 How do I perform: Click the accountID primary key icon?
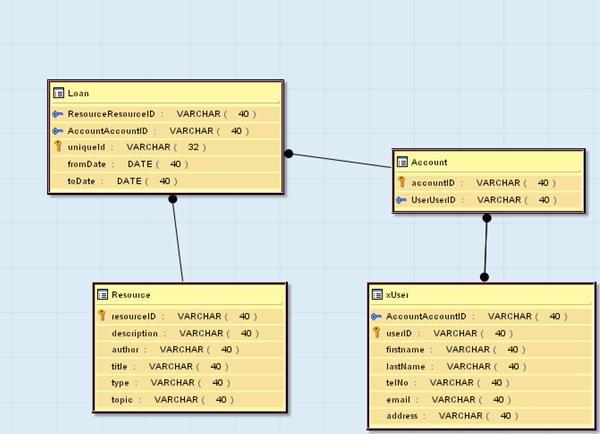pyautogui.click(x=402, y=183)
